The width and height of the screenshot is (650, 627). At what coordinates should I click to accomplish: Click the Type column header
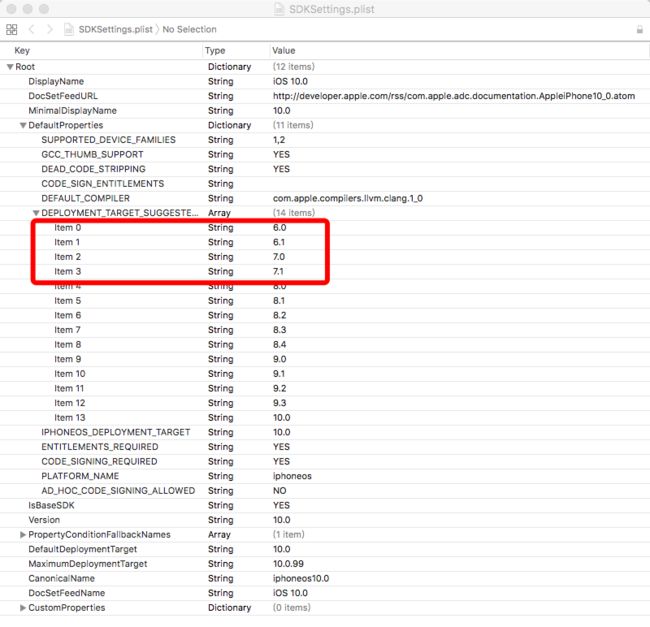click(215, 51)
